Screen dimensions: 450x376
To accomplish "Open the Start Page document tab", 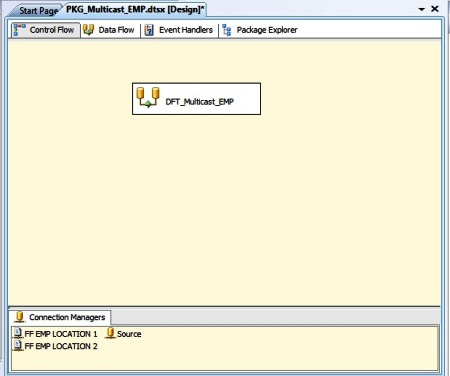I will pos(36,11).
